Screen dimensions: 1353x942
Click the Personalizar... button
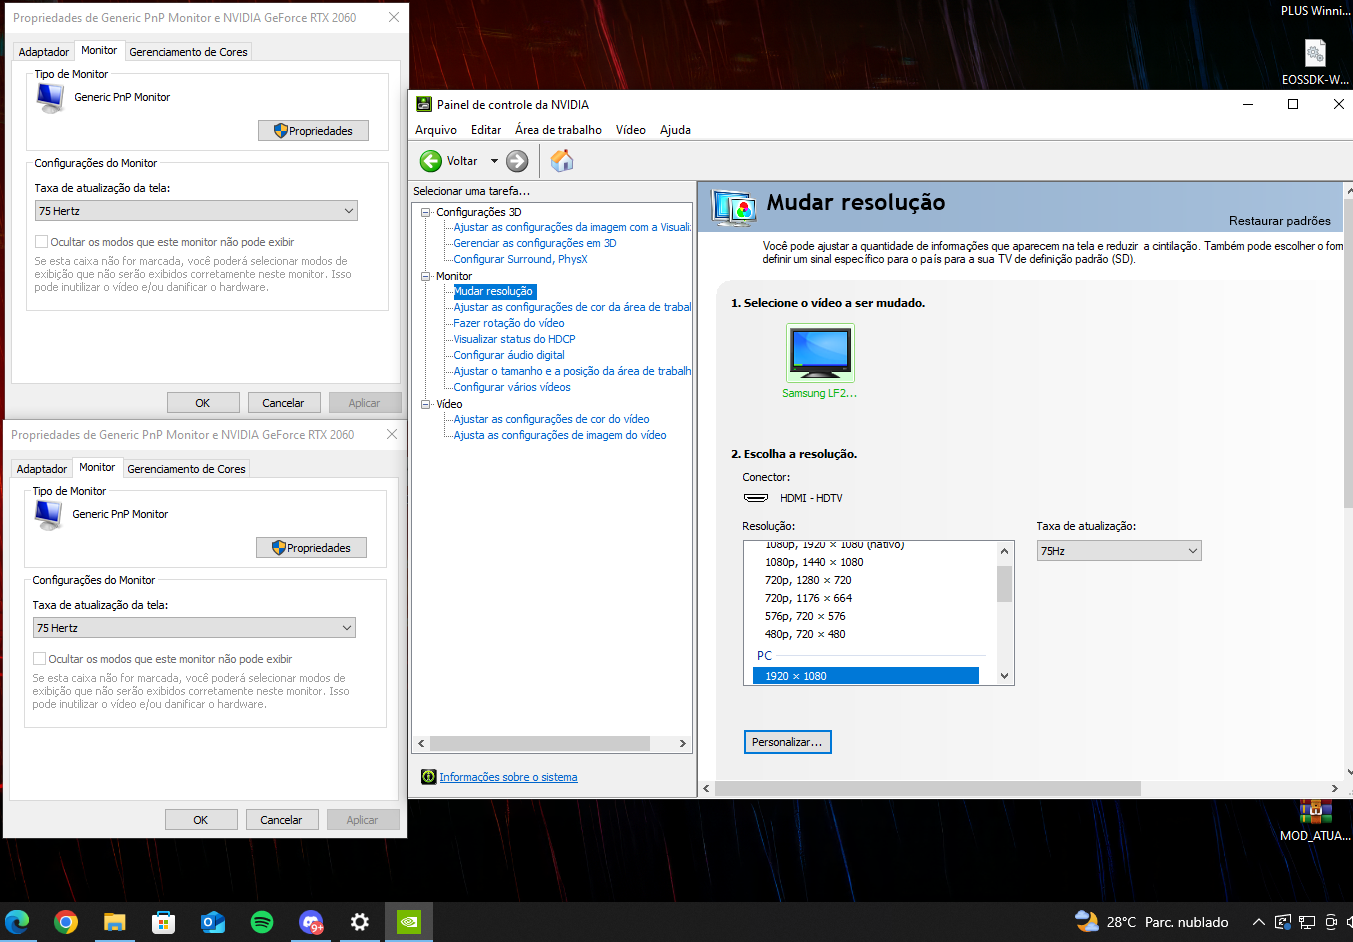[x=787, y=742]
